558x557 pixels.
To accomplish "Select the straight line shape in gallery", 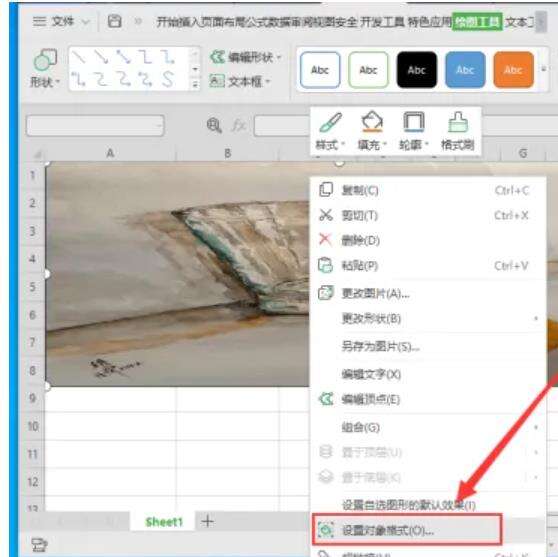I will click(78, 57).
